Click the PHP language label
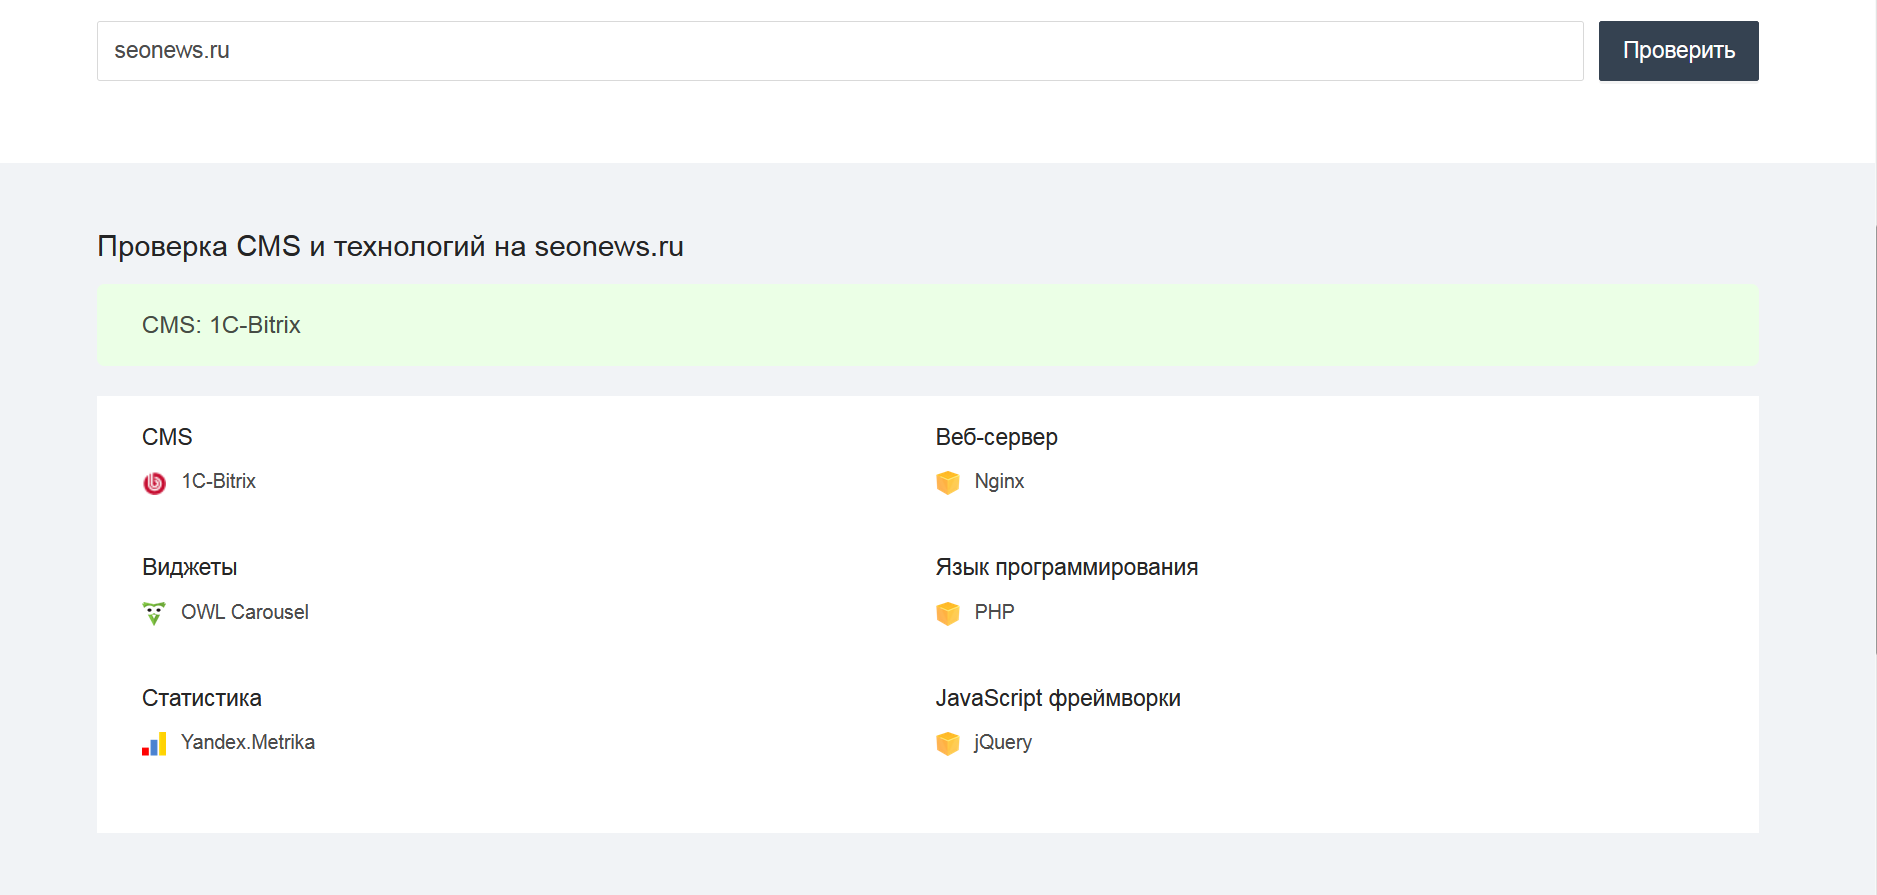This screenshot has height=895, width=1877. tap(994, 612)
